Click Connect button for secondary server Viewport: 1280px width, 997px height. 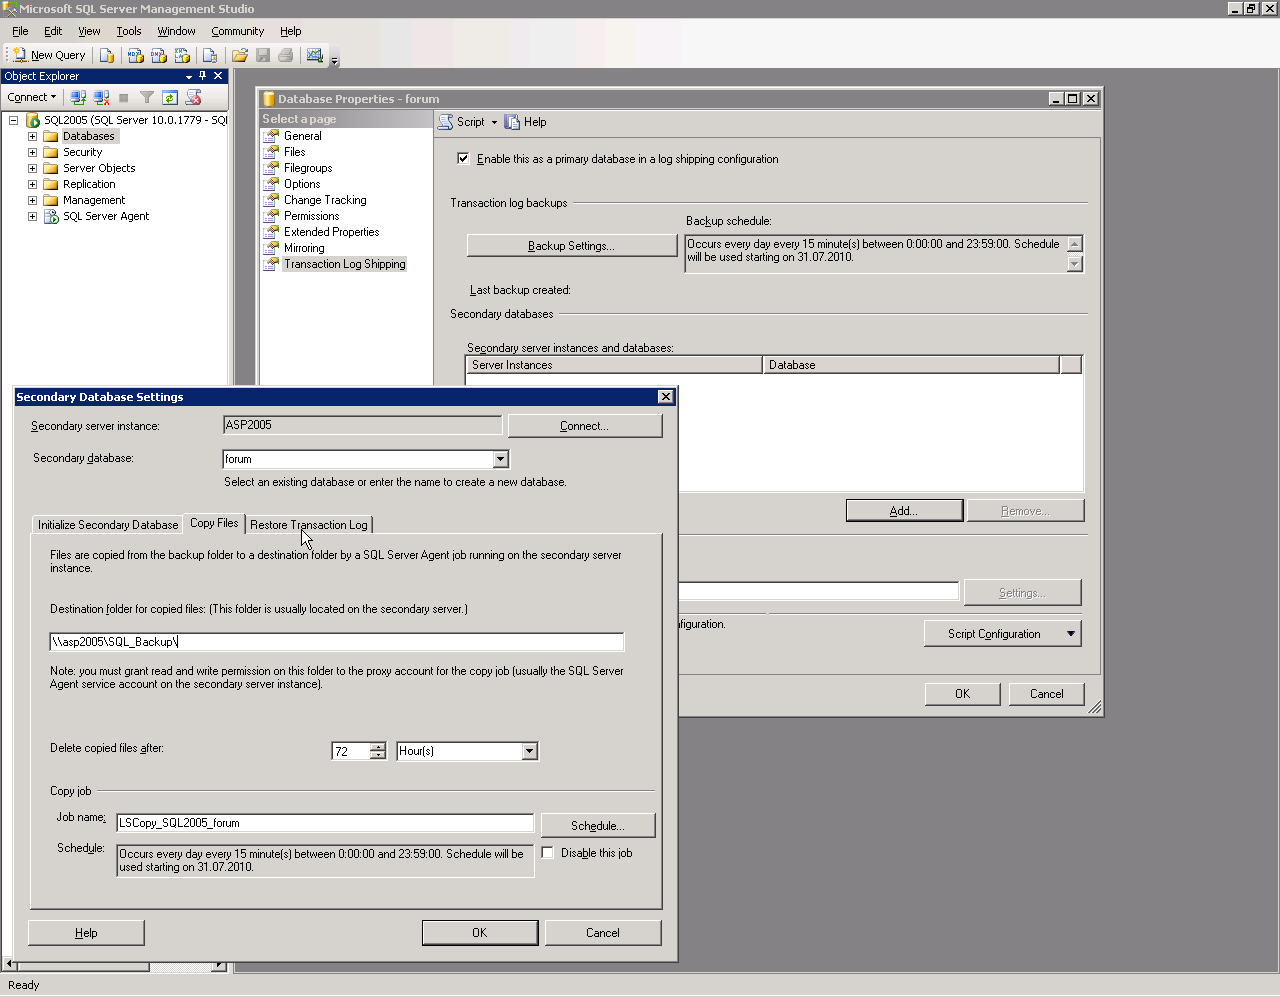585,426
